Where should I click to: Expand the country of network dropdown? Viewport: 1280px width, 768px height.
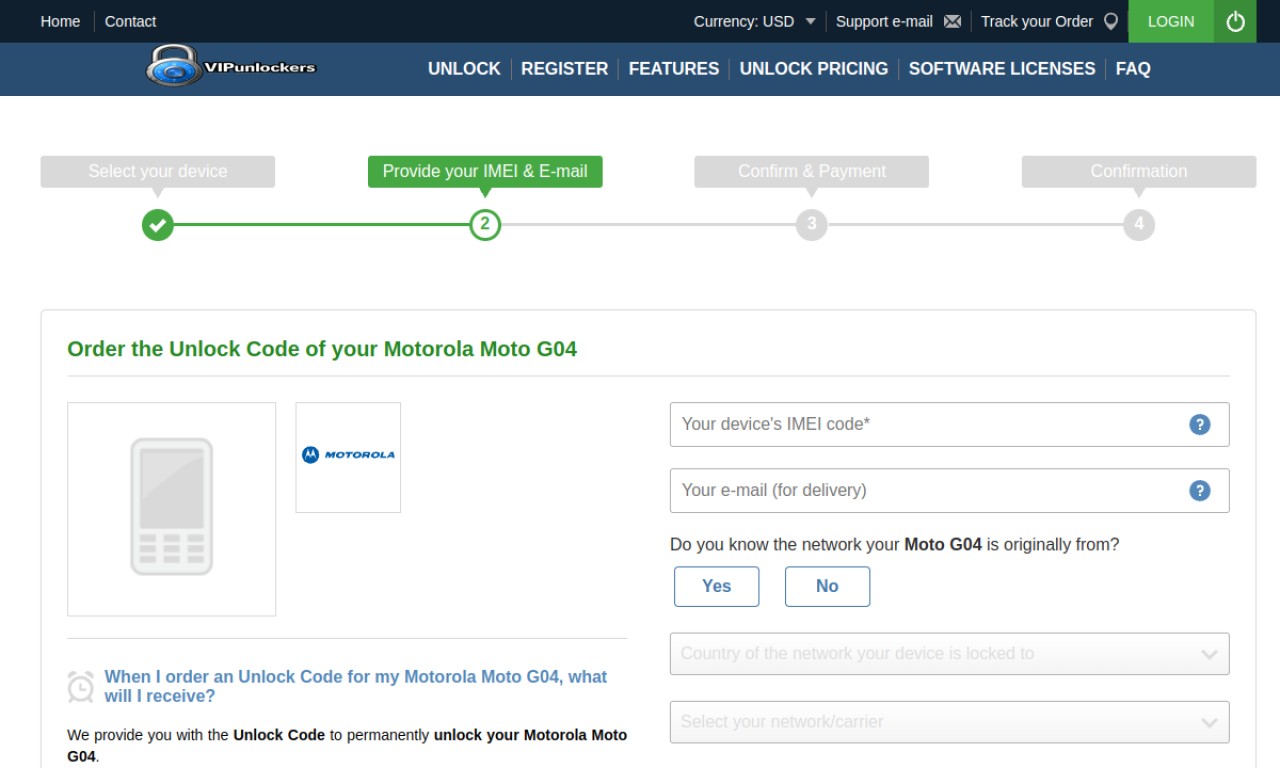(x=949, y=654)
